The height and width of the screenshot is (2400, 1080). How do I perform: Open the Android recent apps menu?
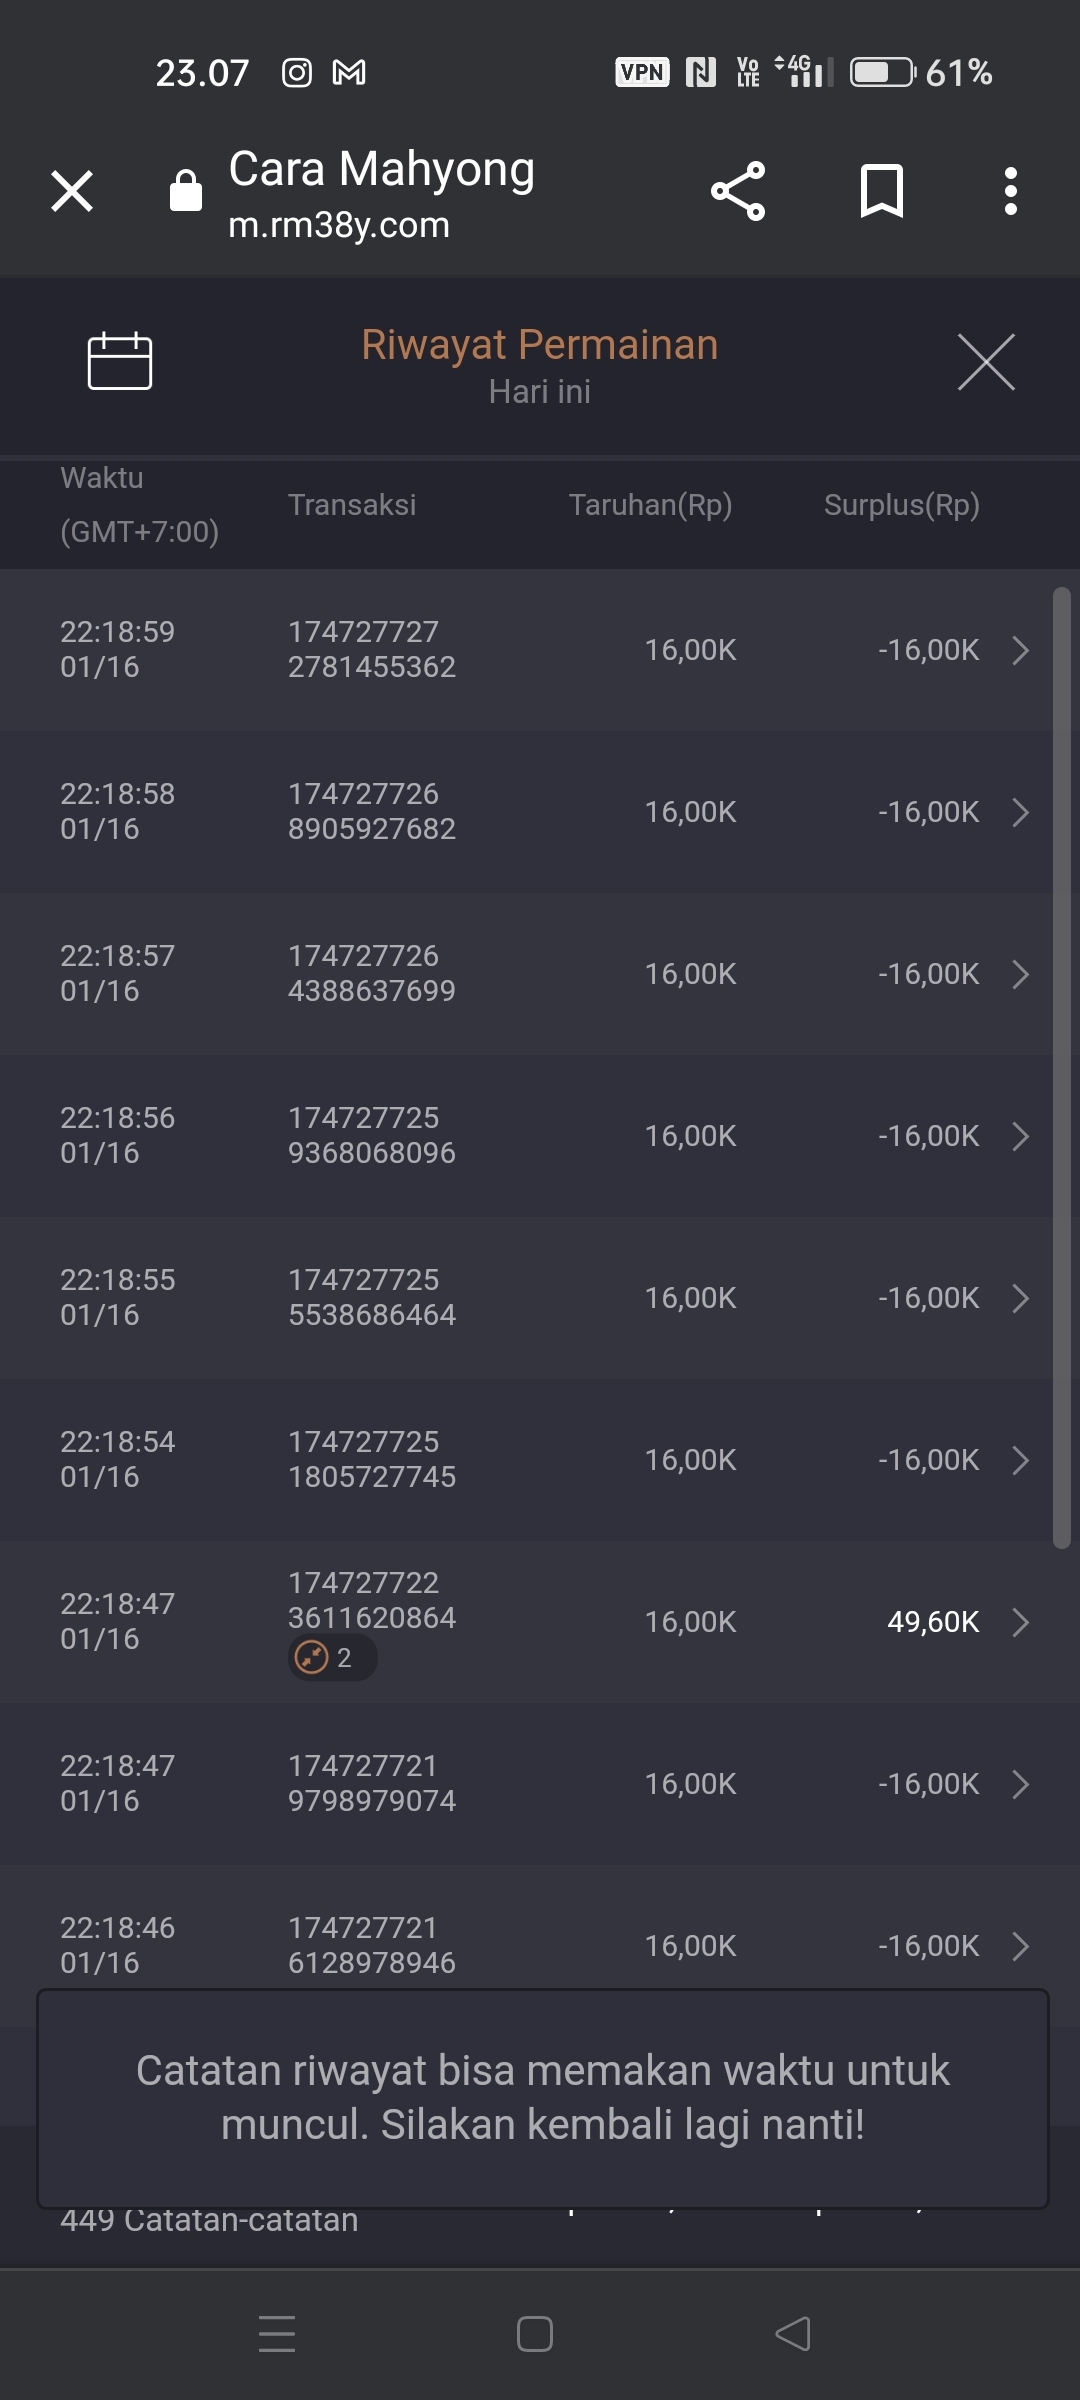click(x=277, y=2334)
